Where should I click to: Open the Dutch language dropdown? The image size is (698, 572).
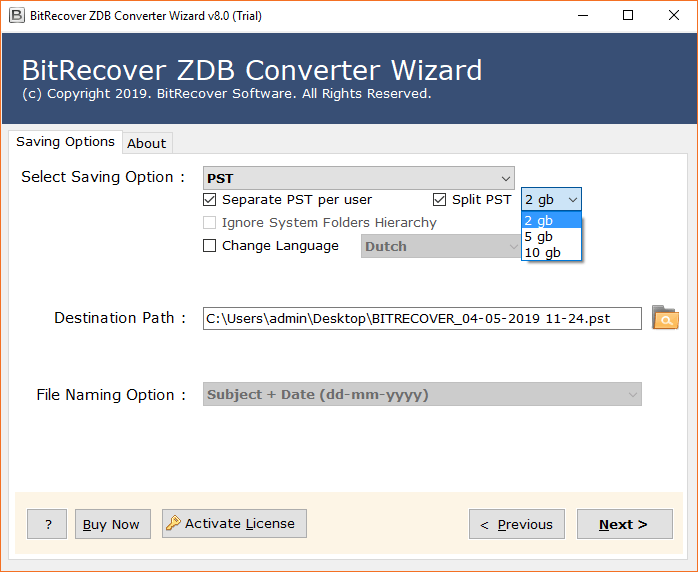(441, 246)
